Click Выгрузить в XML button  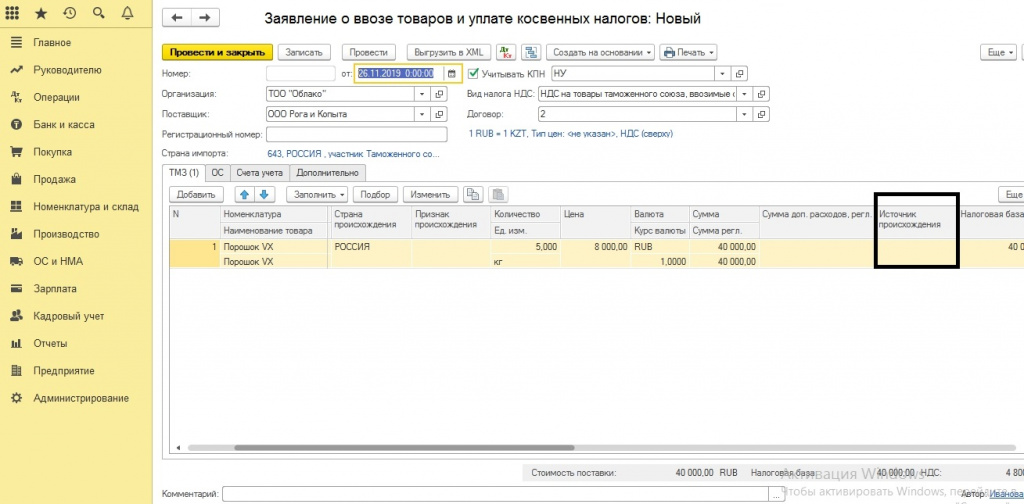pyautogui.click(x=449, y=52)
